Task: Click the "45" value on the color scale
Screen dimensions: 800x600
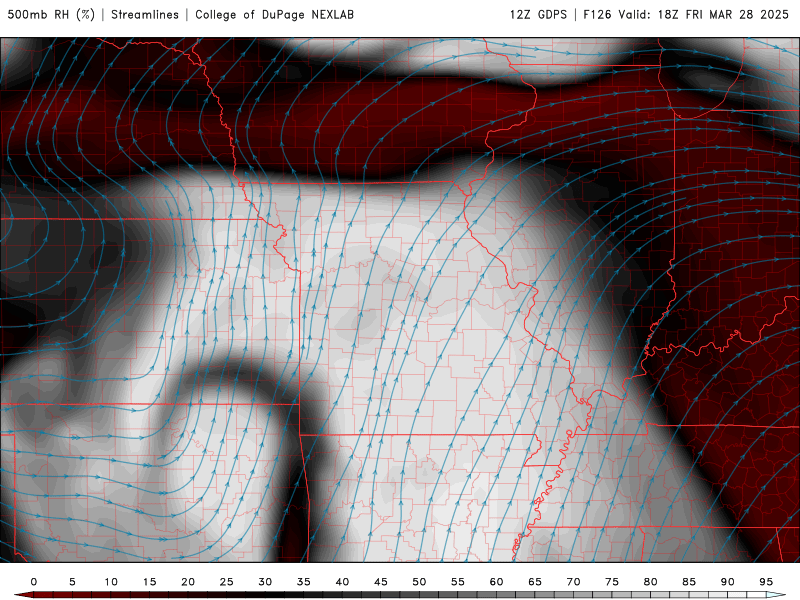Action: (381, 582)
